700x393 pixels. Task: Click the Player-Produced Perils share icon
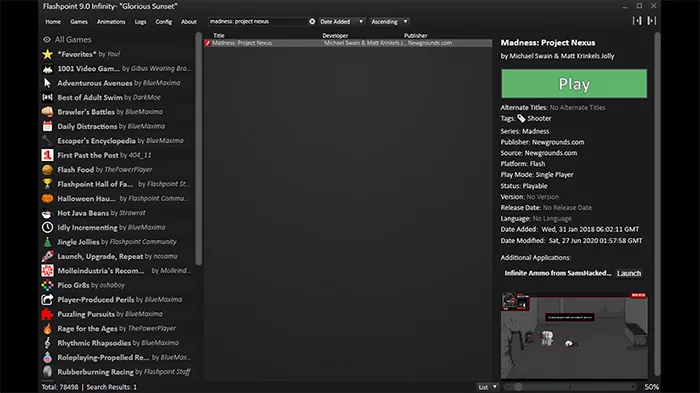point(47,300)
